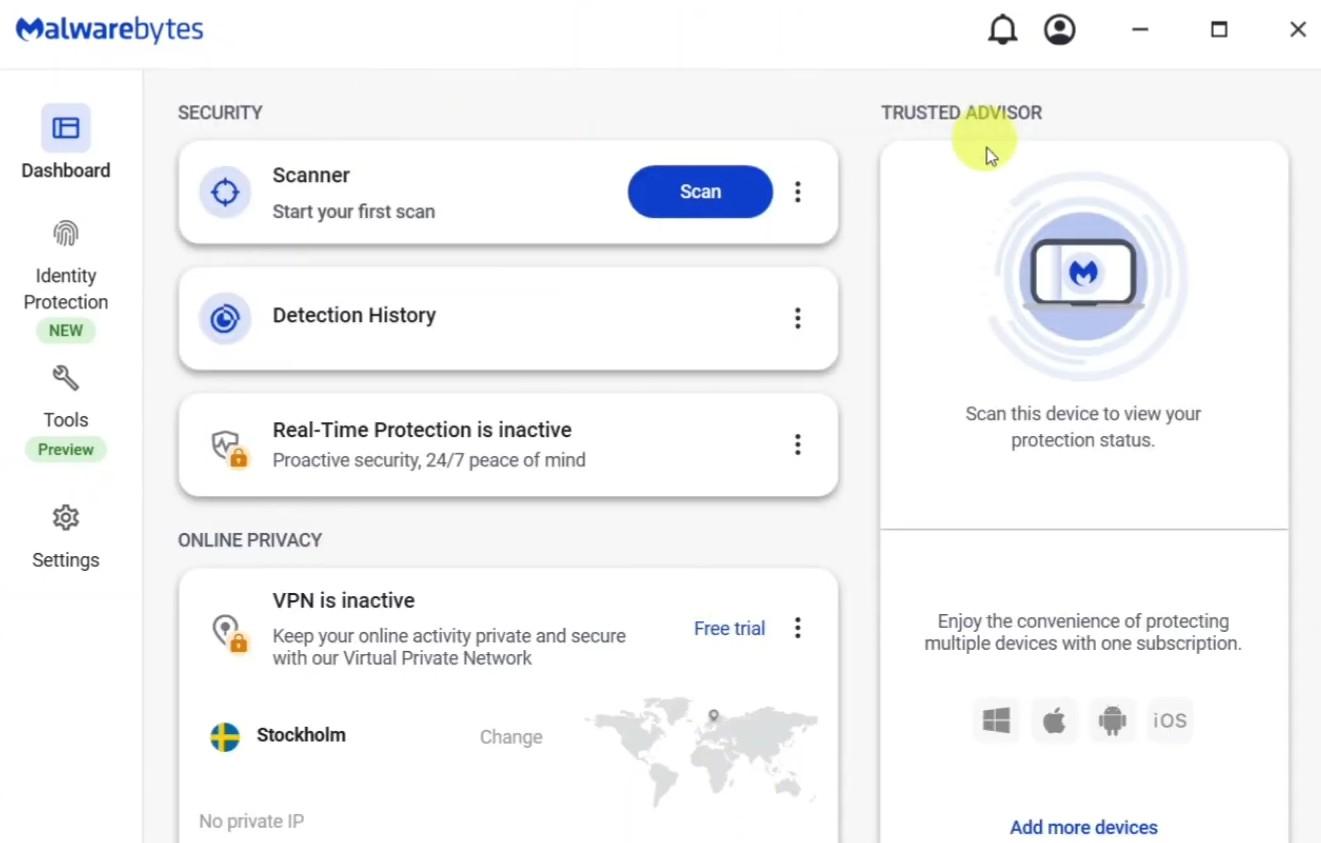Click the Scanner card title

pyautogui.click(x=311, y=175)
